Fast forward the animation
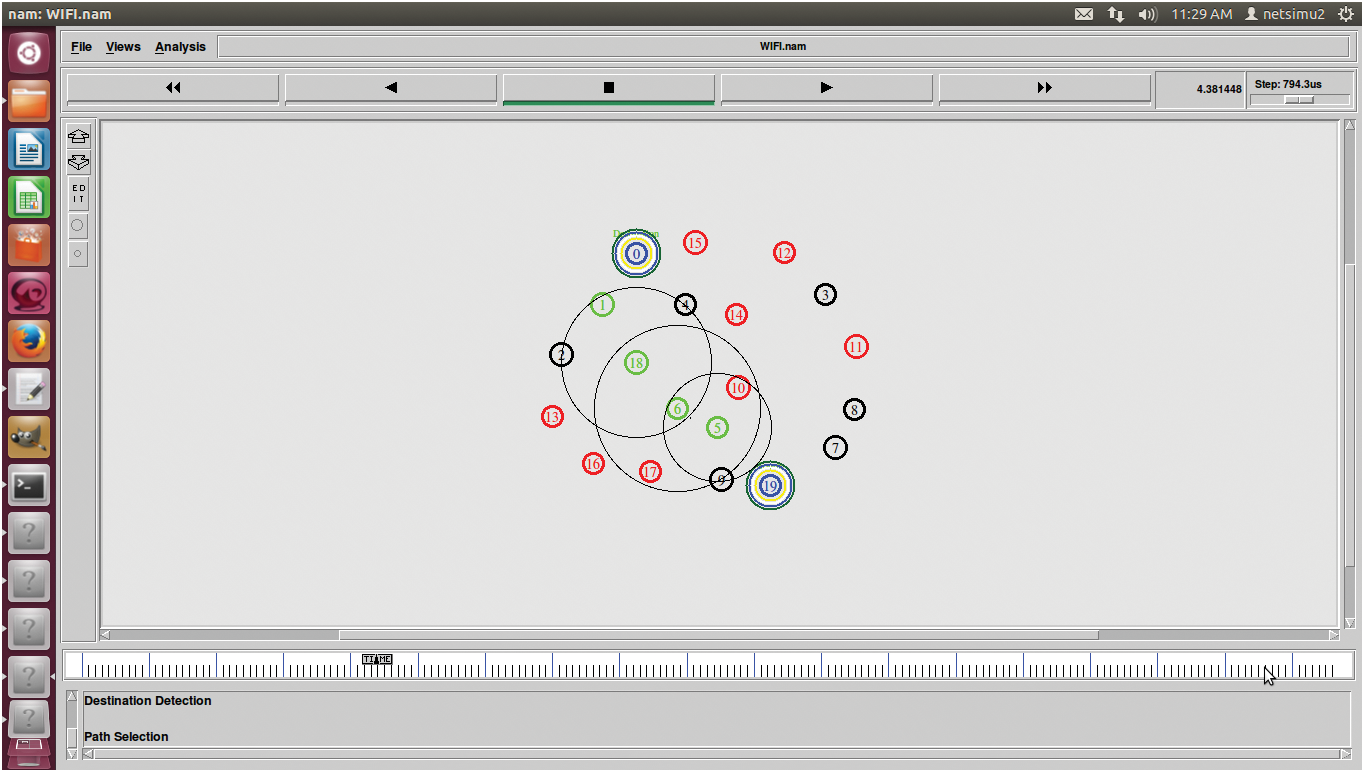Viewport: 1364px width, 772px height. (x=1044, y=88)
